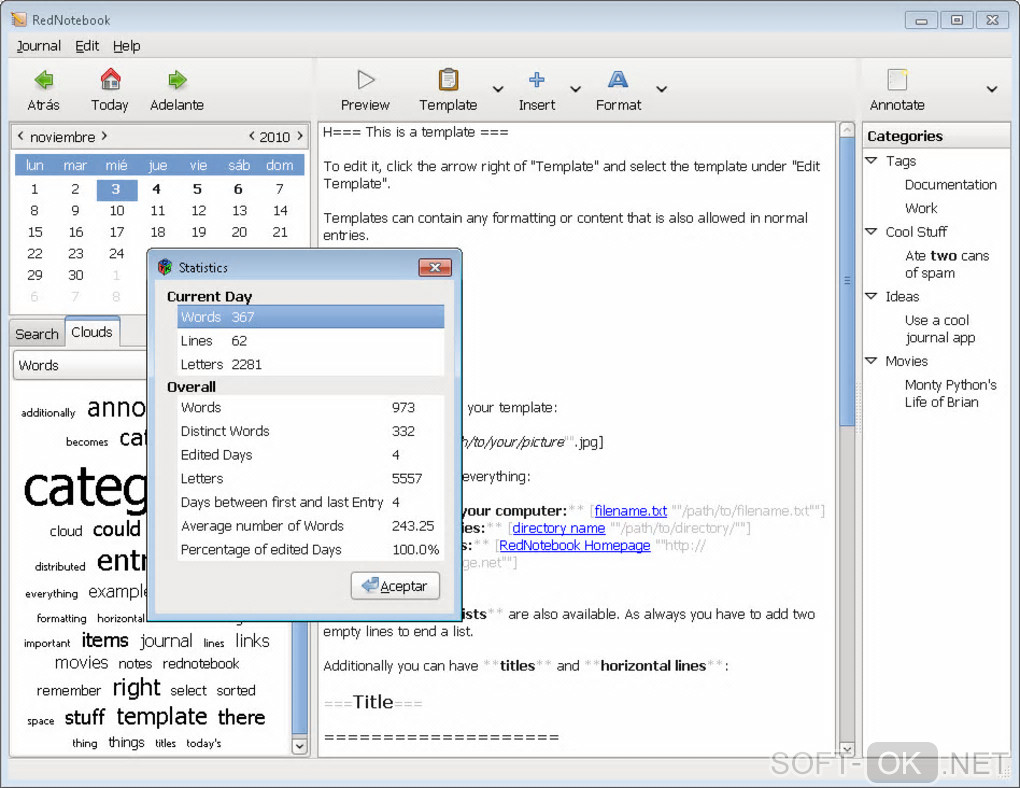This screenshot has width=1020, height=788.
Task: Click the Template clipboard icon
Action: click(448, 79)
